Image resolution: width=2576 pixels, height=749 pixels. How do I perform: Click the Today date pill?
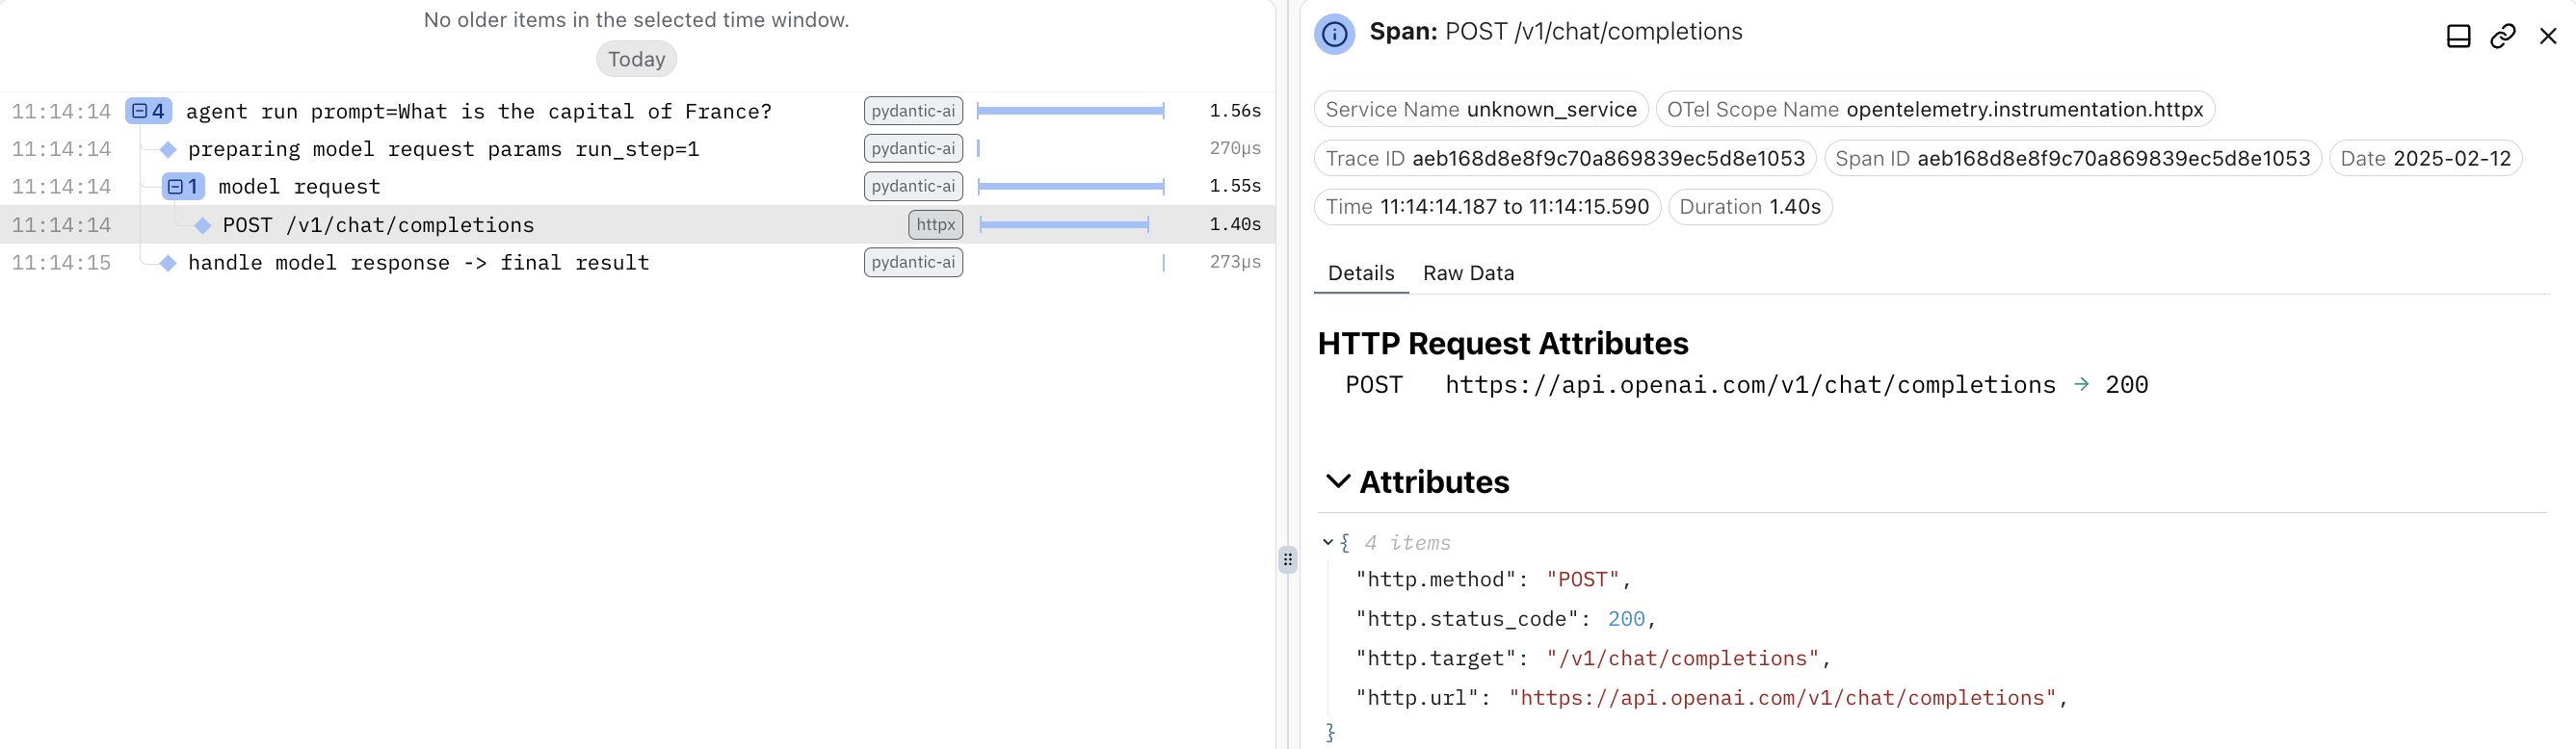[636, 59]
